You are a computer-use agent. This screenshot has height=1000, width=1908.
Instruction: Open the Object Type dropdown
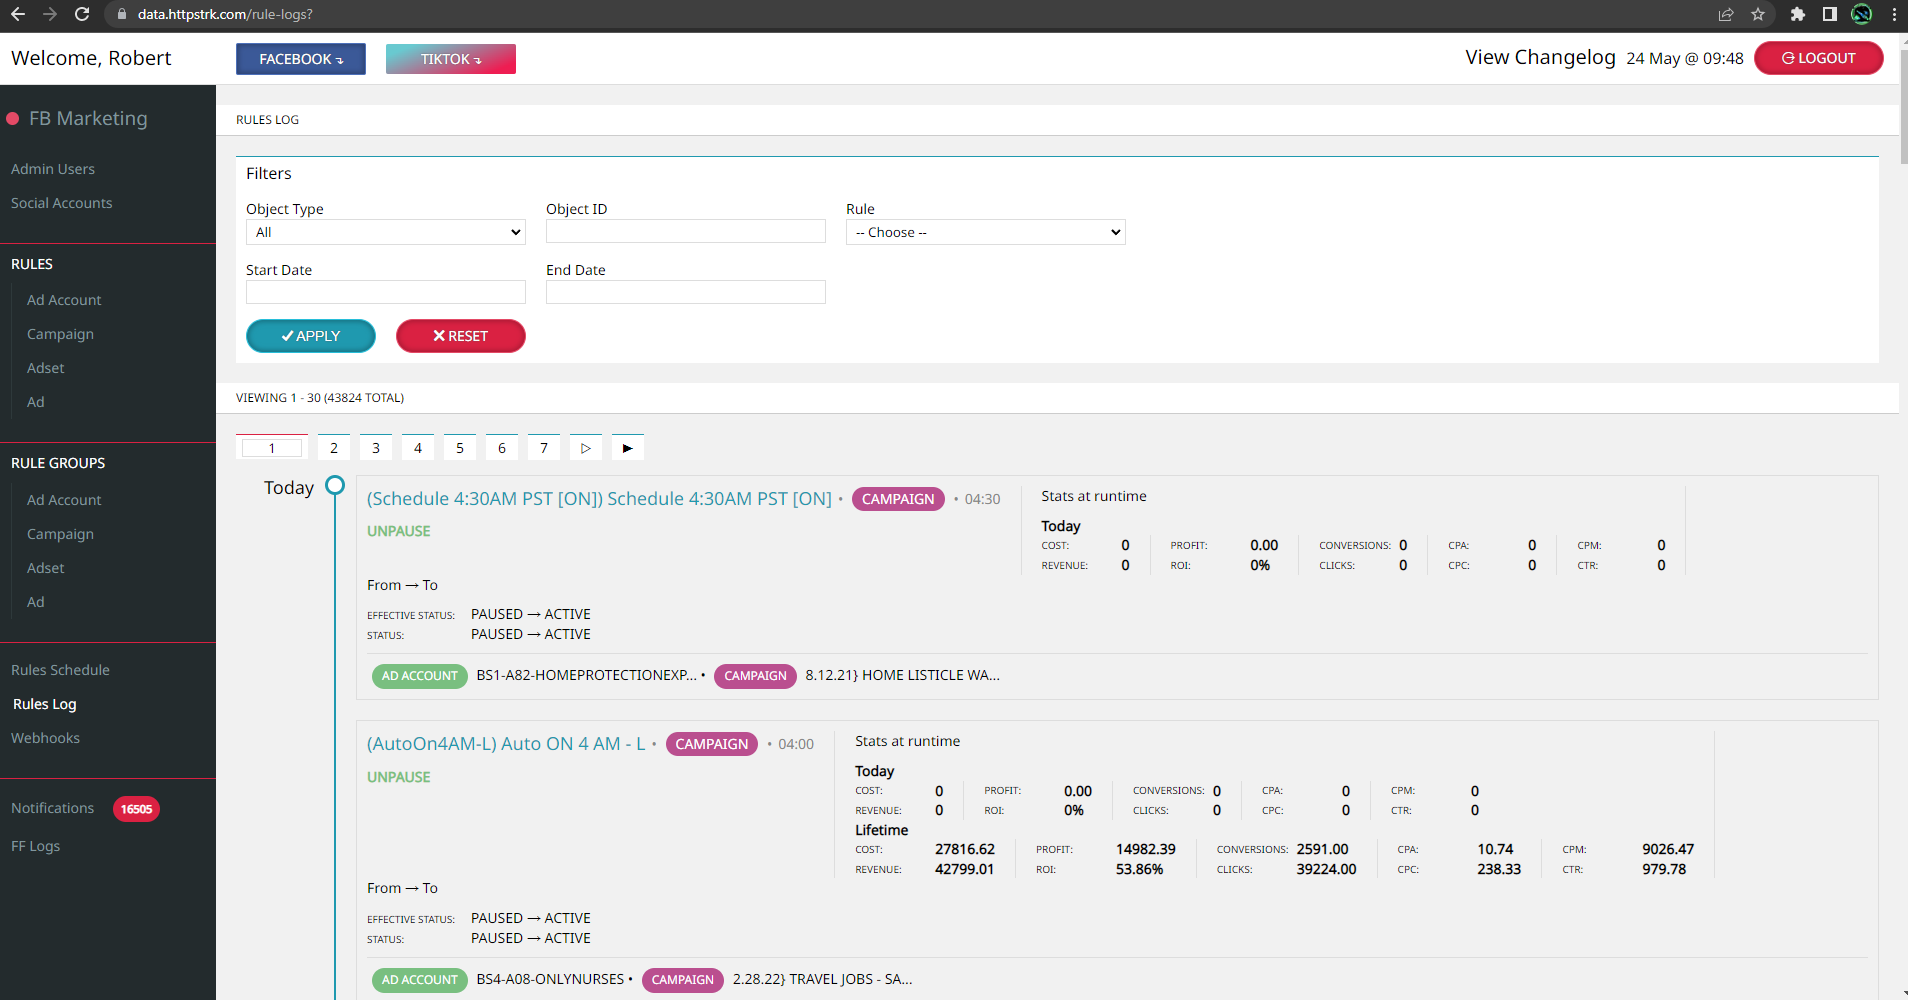[x=385, y=232]
